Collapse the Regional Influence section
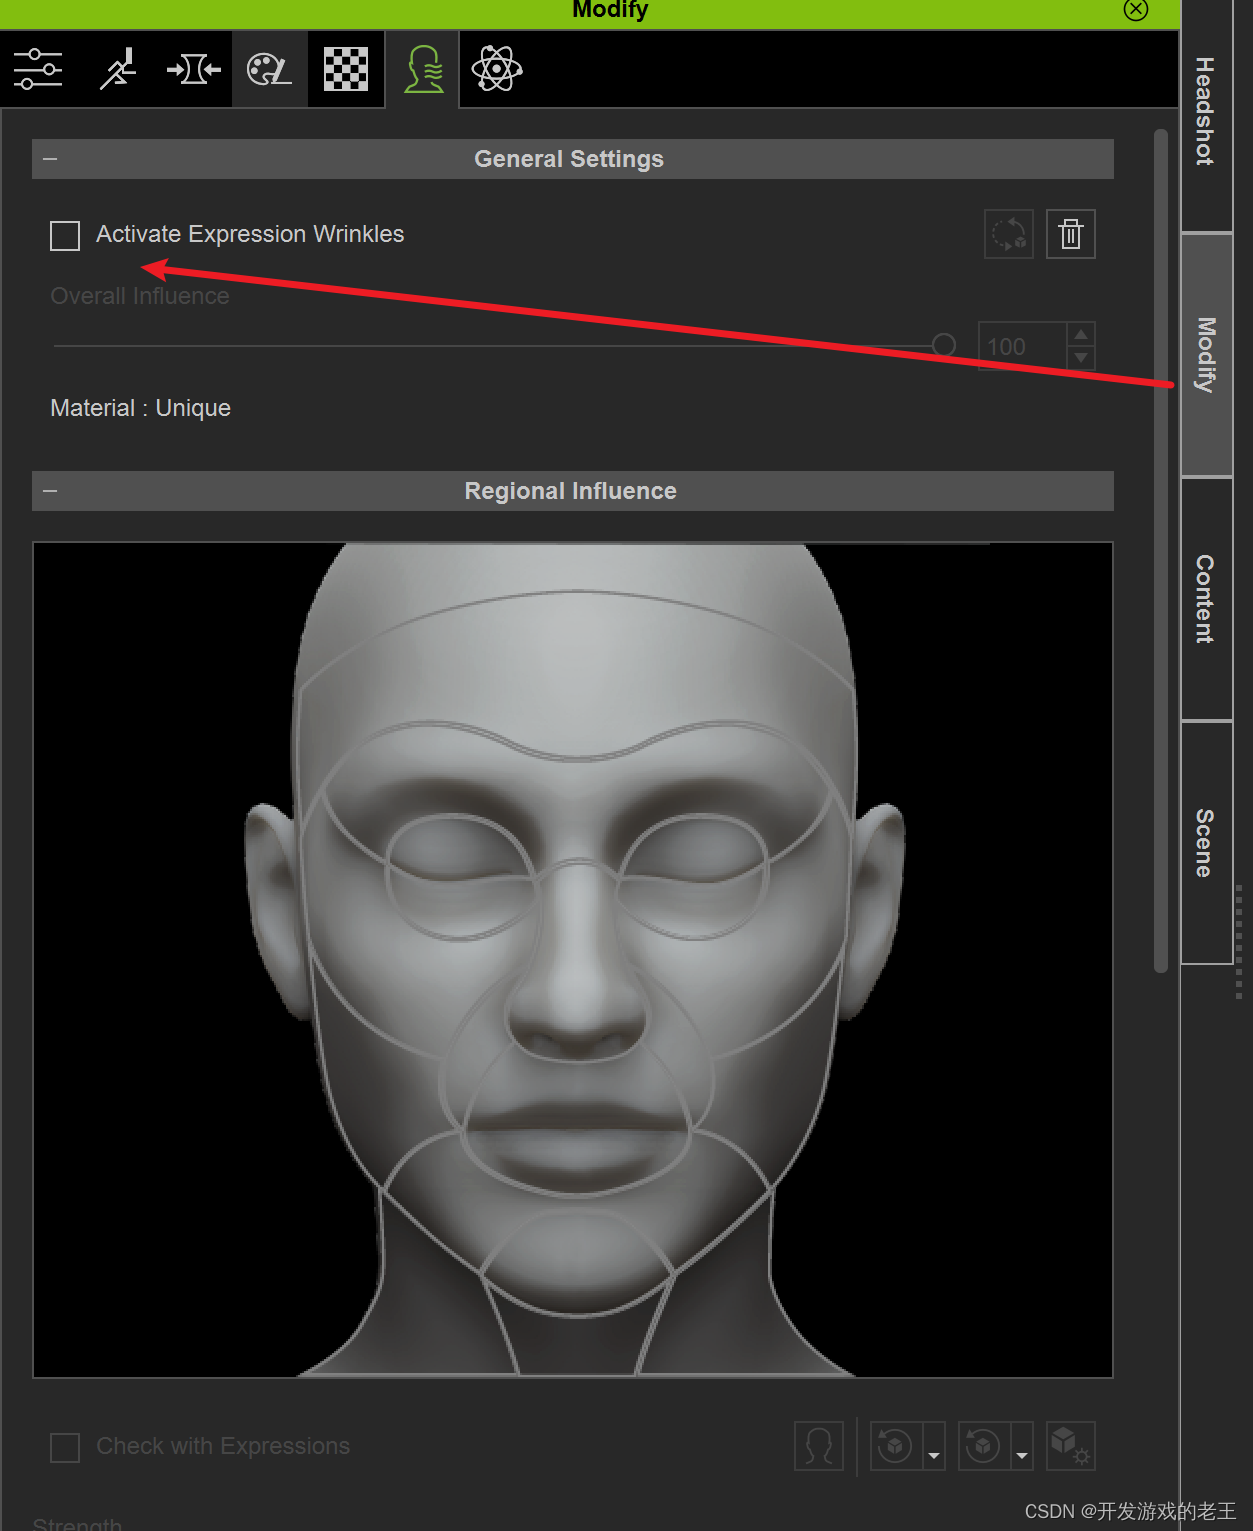The width and height of the screenshot is (1253, 1531). pyautogui.click(x=50, y=491)
